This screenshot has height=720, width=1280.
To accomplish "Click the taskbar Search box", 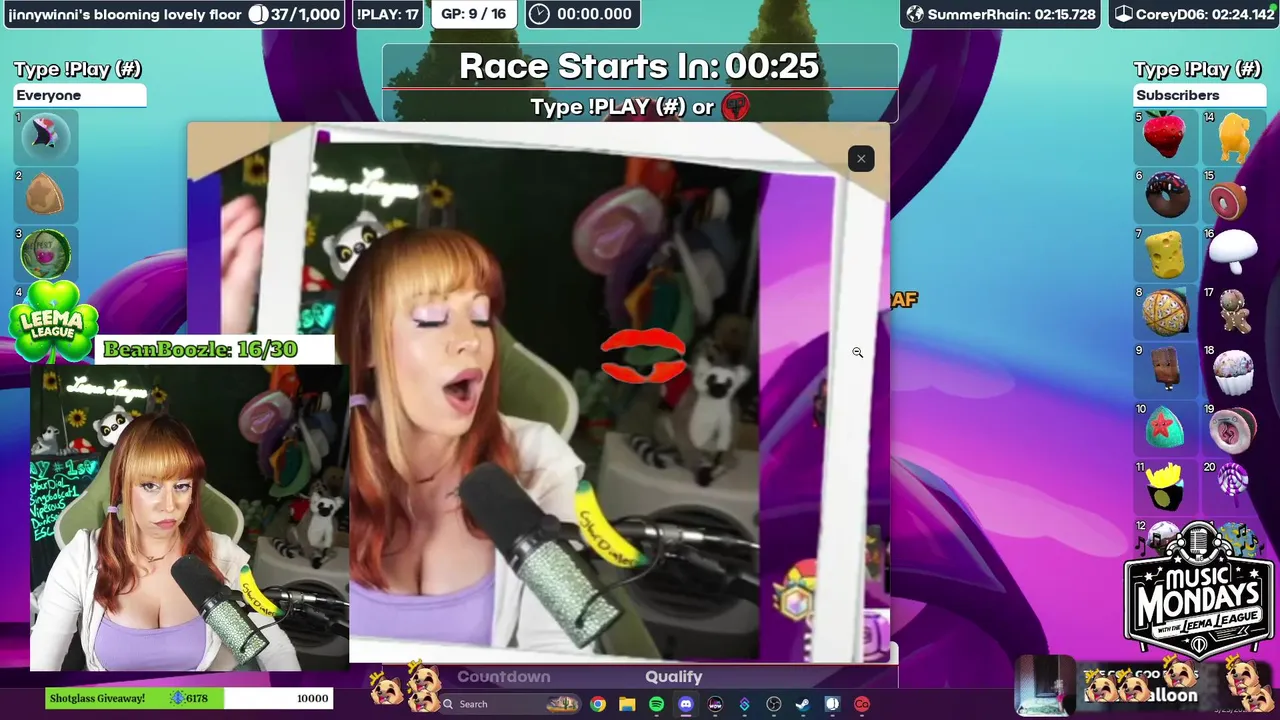I will [508, 704].
